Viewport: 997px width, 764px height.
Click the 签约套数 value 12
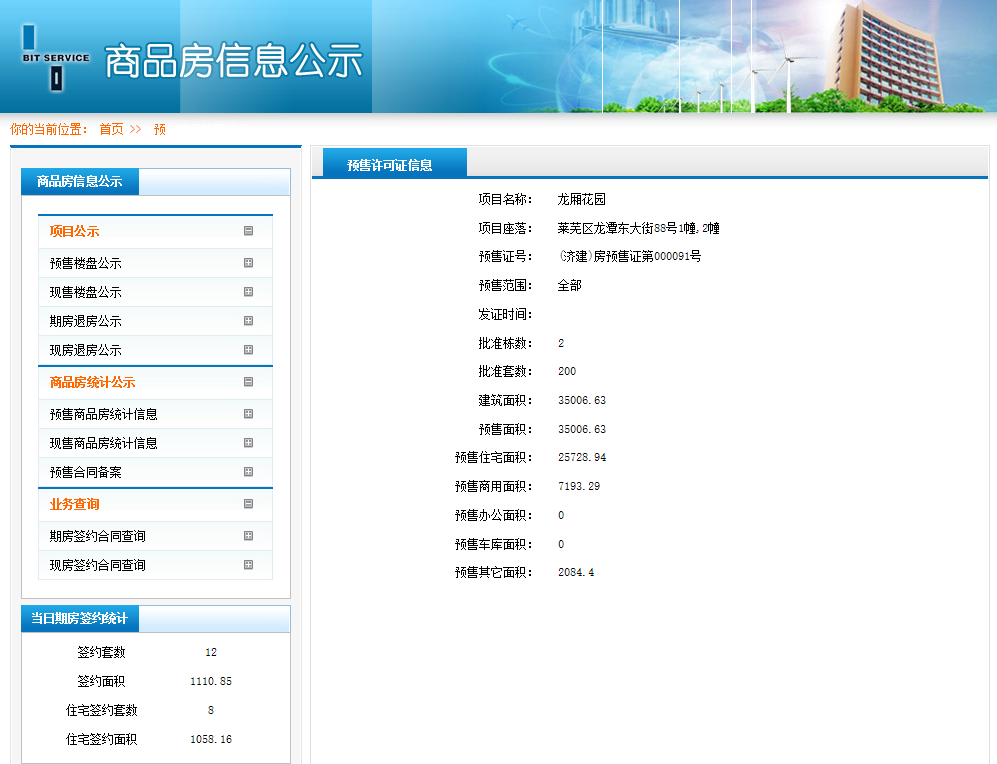(211, 653)
